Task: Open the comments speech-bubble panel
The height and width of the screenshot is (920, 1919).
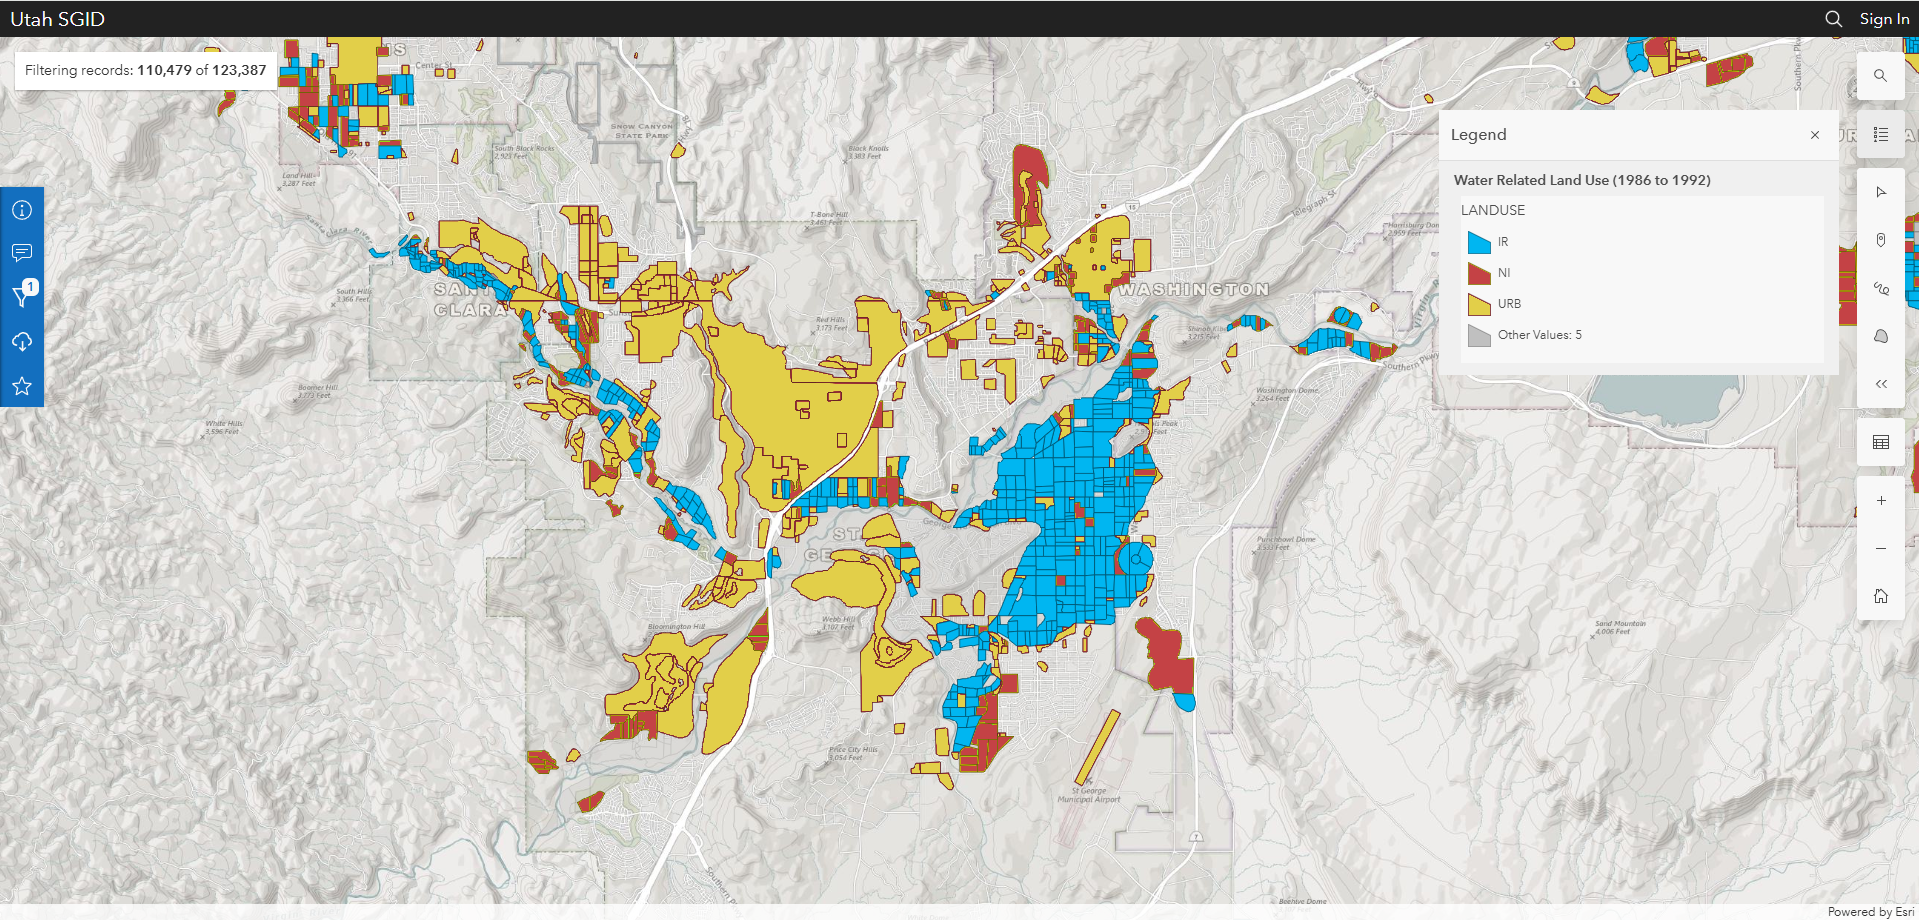Action: 22,253
